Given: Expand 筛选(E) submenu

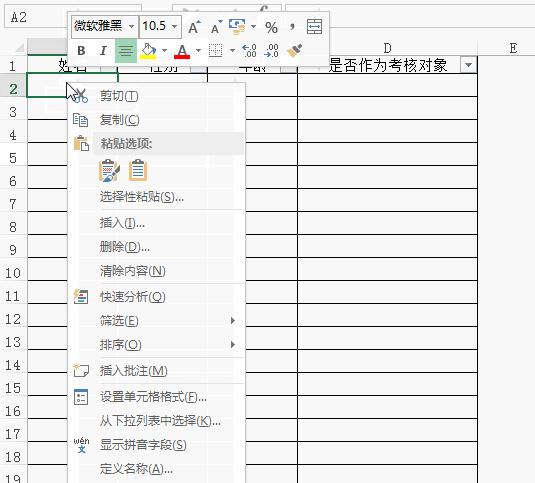Looking at the screenshot, I should pos(157,321).
